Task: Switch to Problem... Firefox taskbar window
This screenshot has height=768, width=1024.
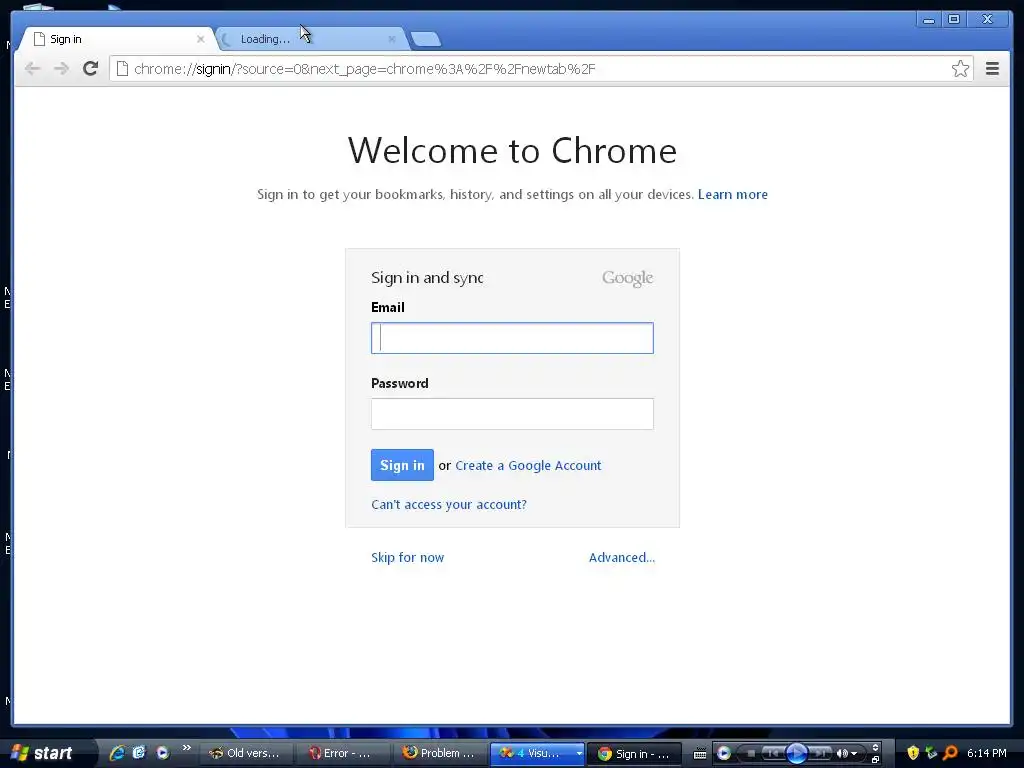Action: point(440,753)
